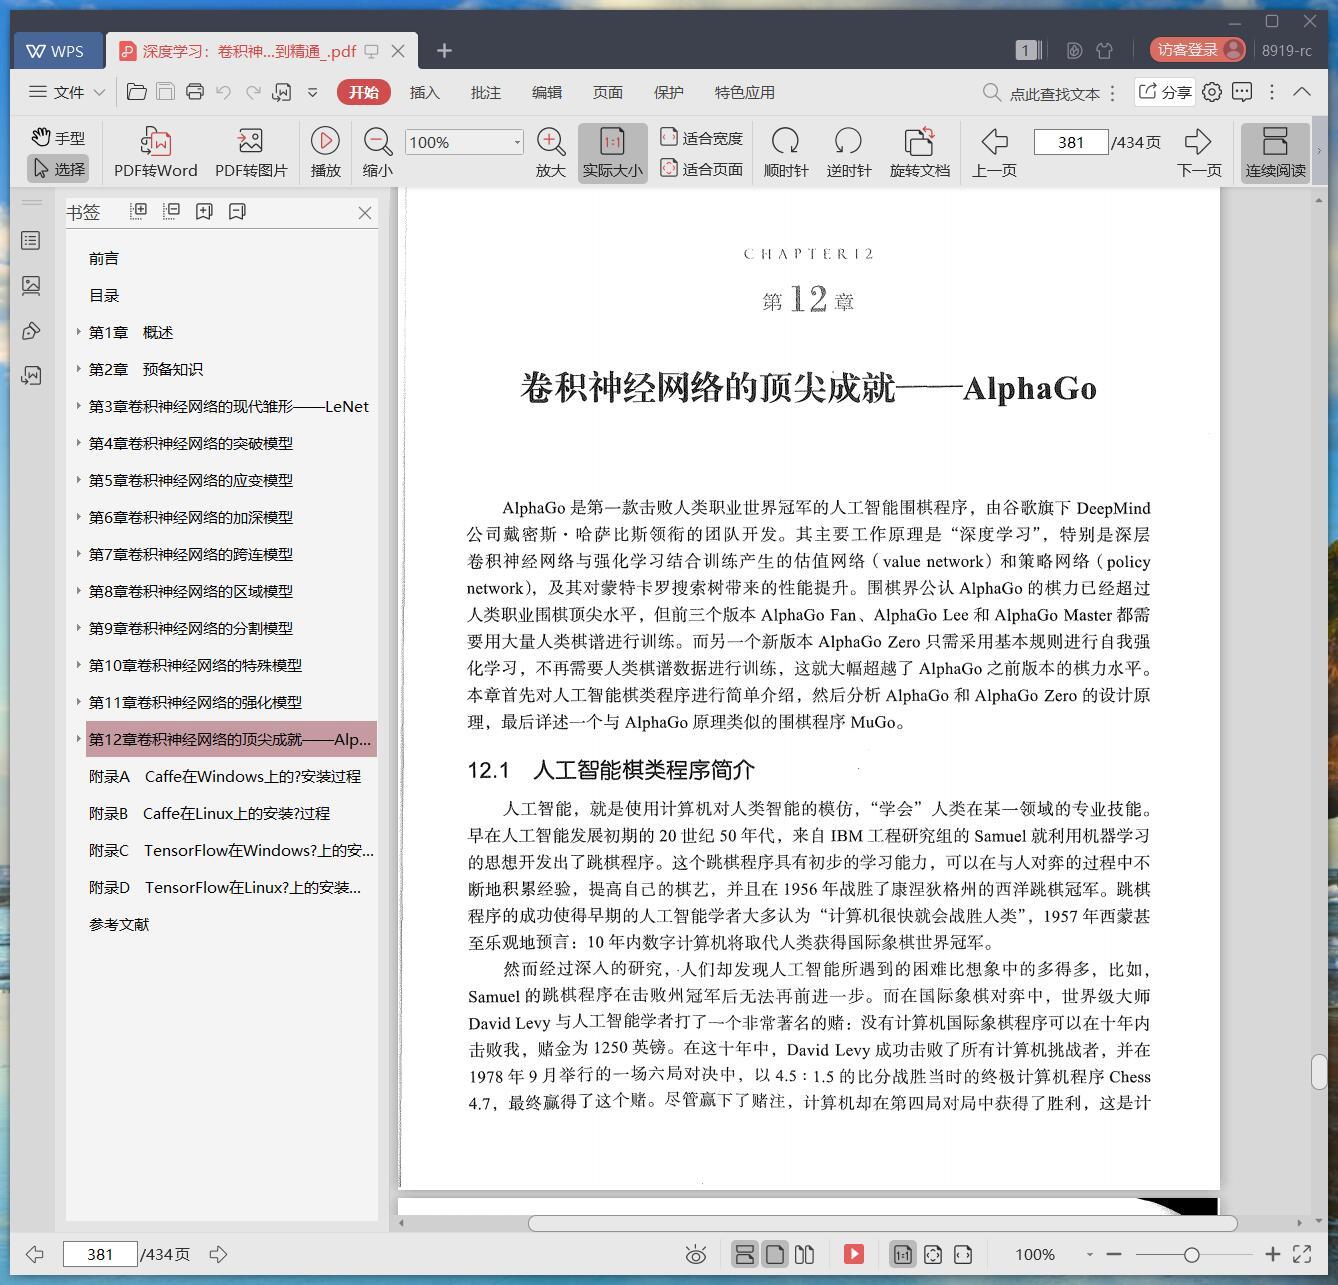
Task: Open bookmark 参考文献
Action: tap(119, 924)
